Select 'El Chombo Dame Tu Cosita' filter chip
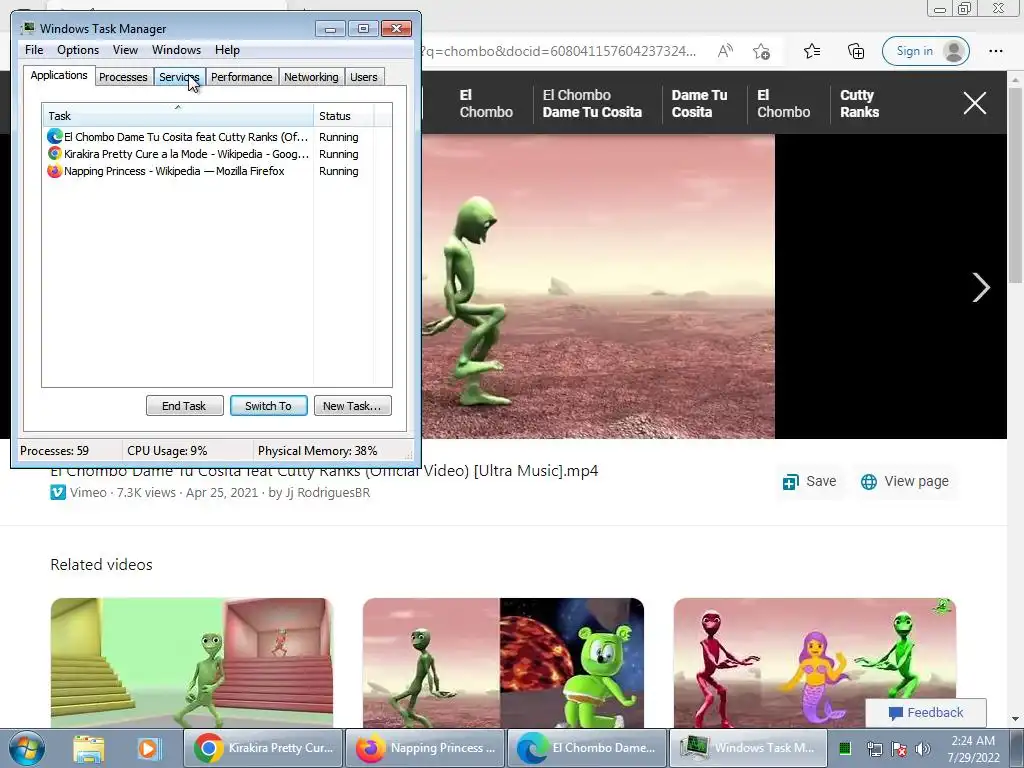This screenshot has width=1024, height=768. click(x=592, y=103)
